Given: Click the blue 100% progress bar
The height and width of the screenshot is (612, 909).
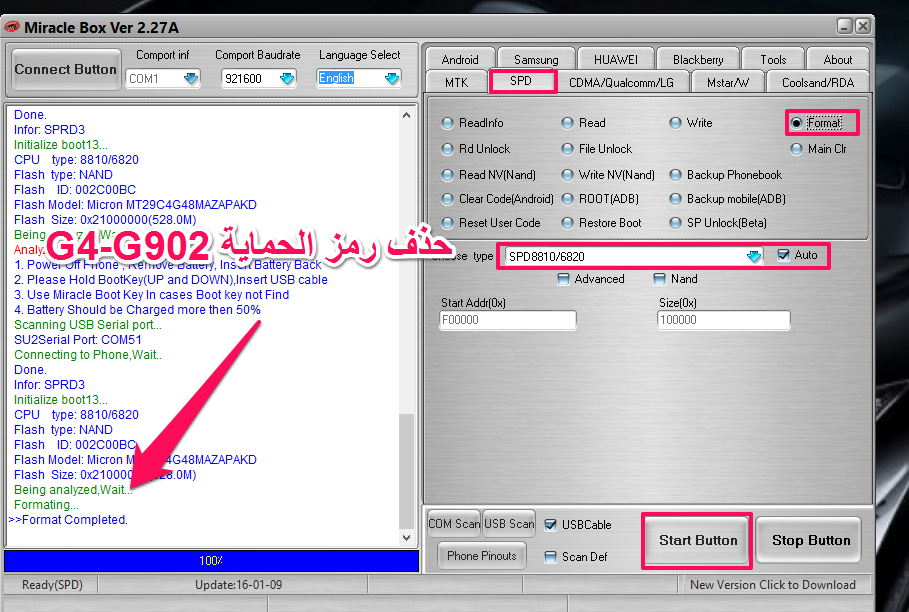Looking at the screenshot, I should coord(211,561).
